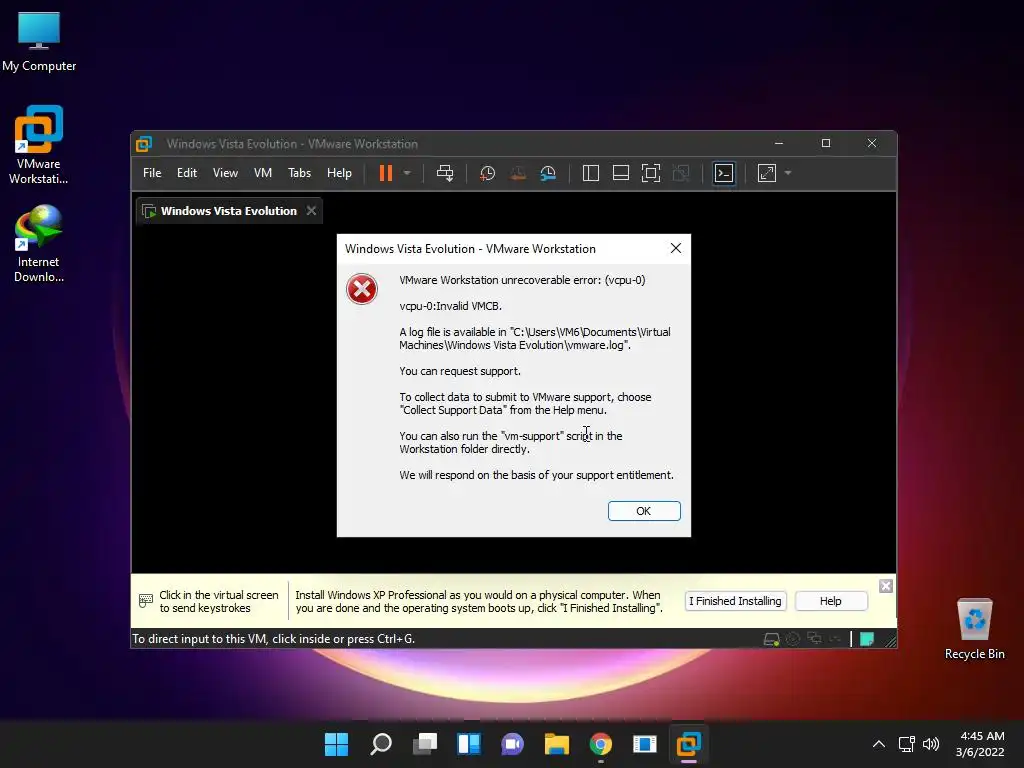Minimize the VMware Workstation window

[778, 143]
